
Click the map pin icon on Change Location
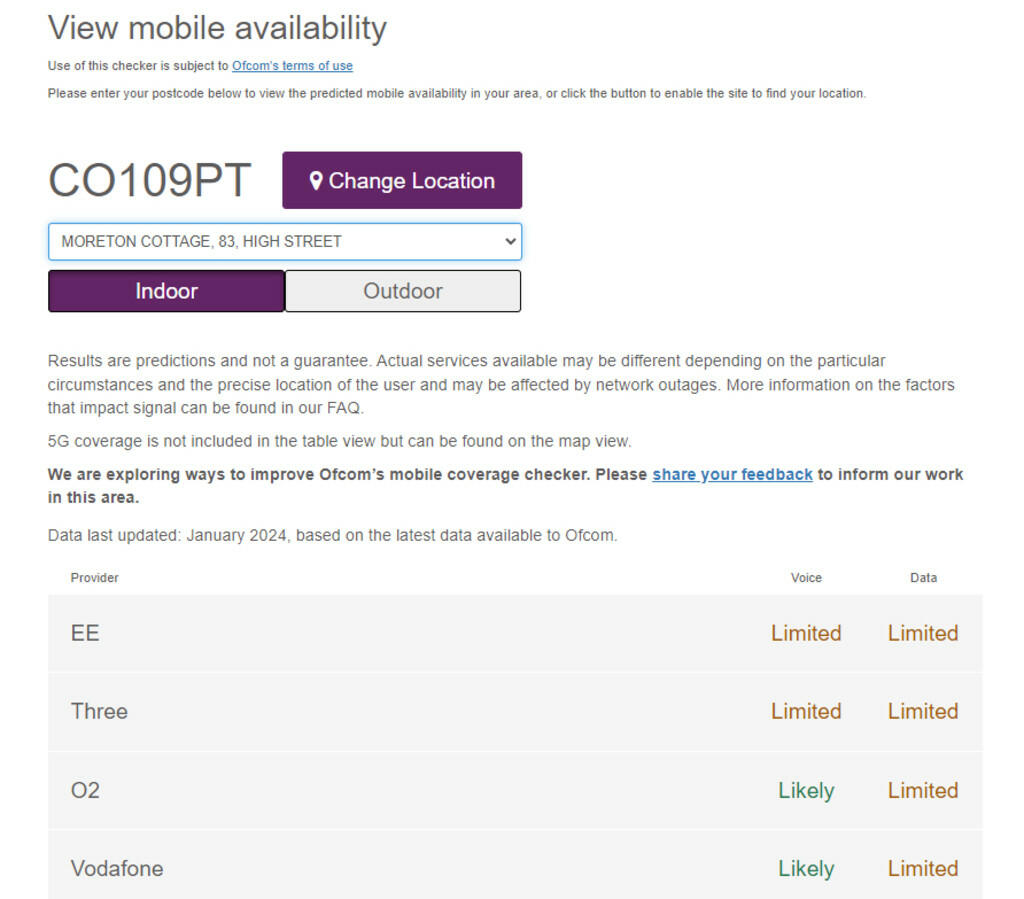click(316, 181)
